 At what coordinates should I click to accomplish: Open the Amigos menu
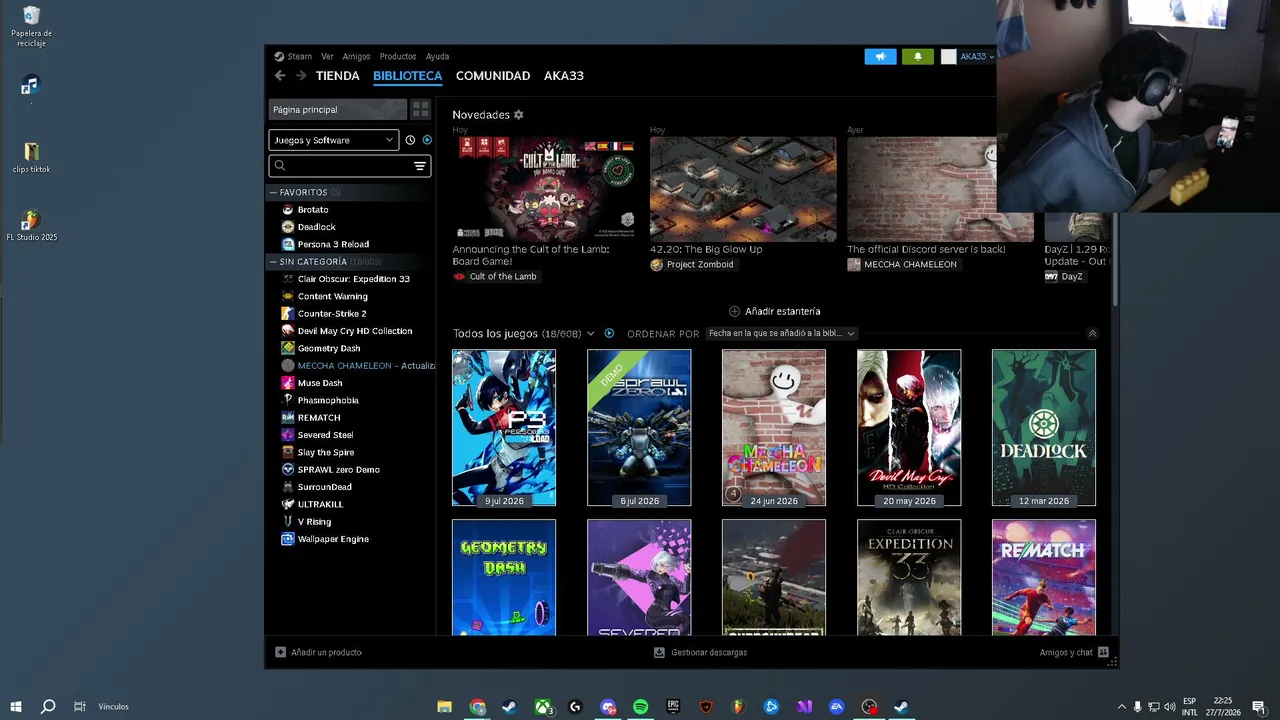pyautogui.click(x=356, y=57)
